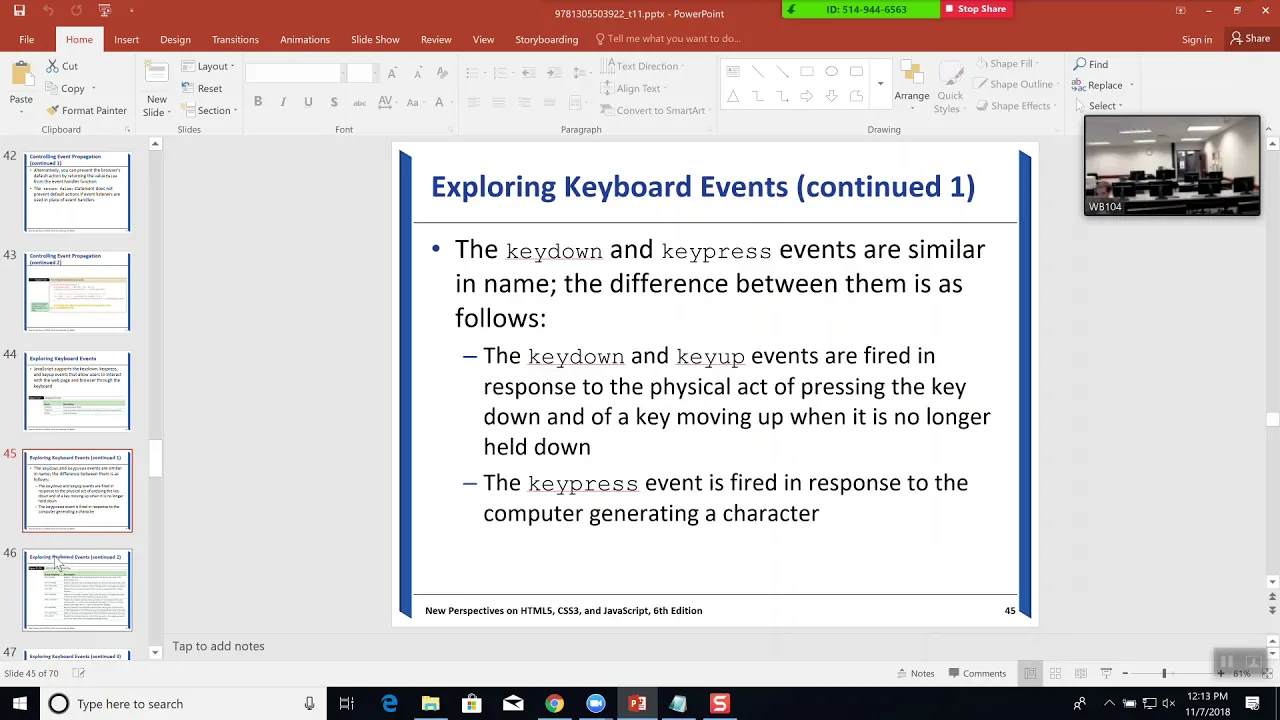The width and height of the screenshot is (1280, 720).
Task: Open the File tab
Action: [27, 39]
